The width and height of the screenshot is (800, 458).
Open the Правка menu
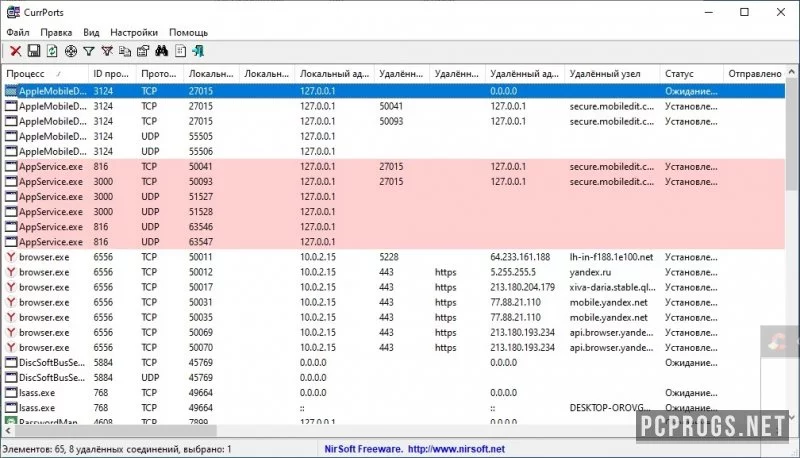[x=56, y=32]
